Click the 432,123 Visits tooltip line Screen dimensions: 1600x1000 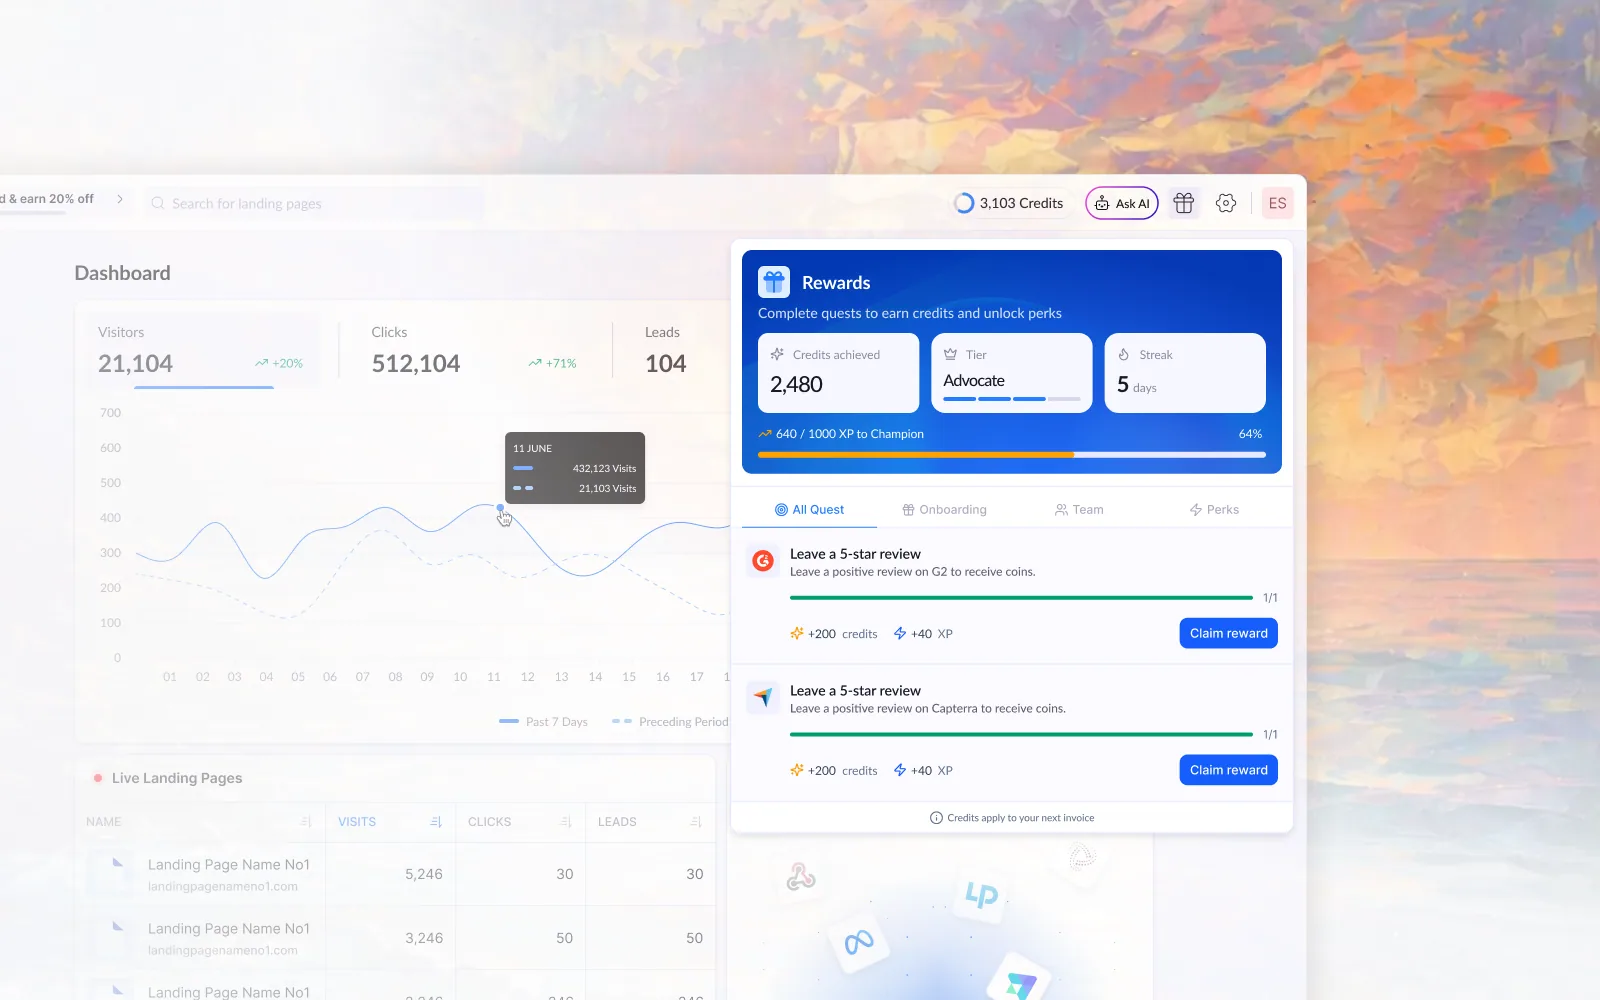tap(575, 468)
